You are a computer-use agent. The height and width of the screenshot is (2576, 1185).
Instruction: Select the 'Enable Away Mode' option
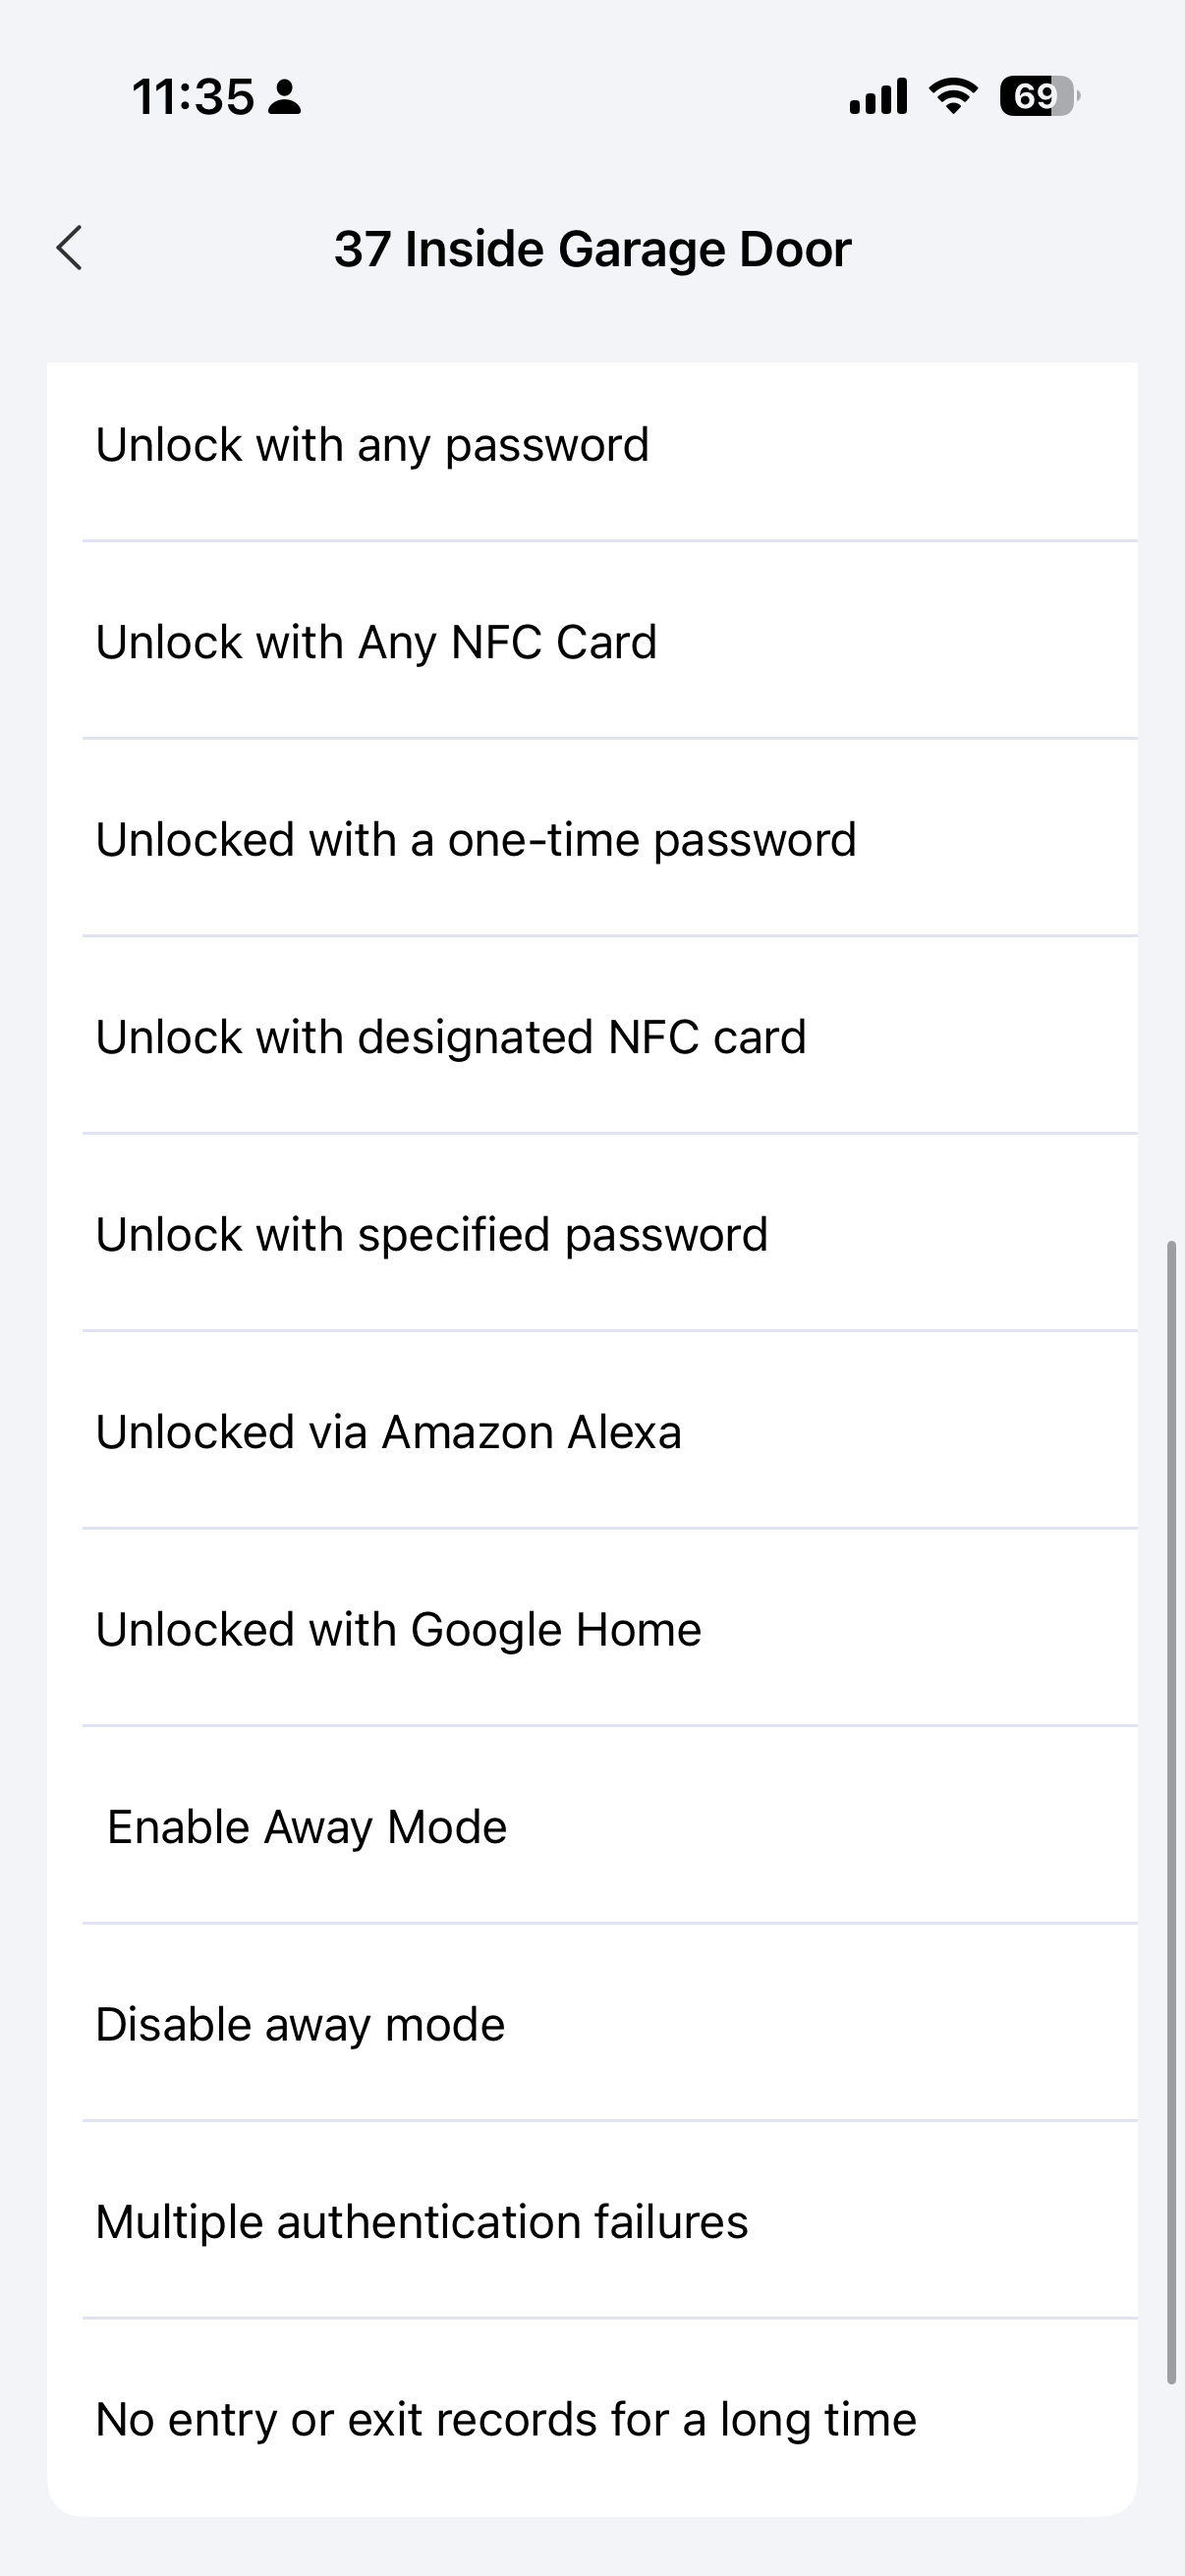tap(307, 1827)
